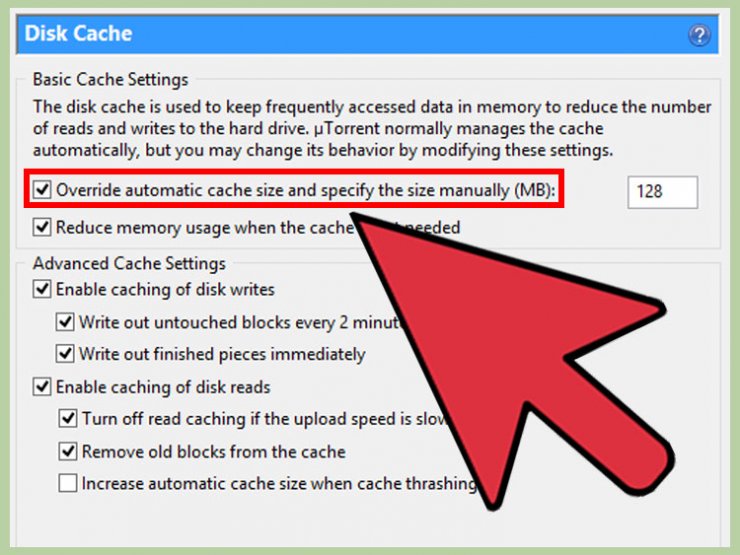Open the Disk Cache help question-mark icon
The image size is (740, 555).
click(699, 35)
